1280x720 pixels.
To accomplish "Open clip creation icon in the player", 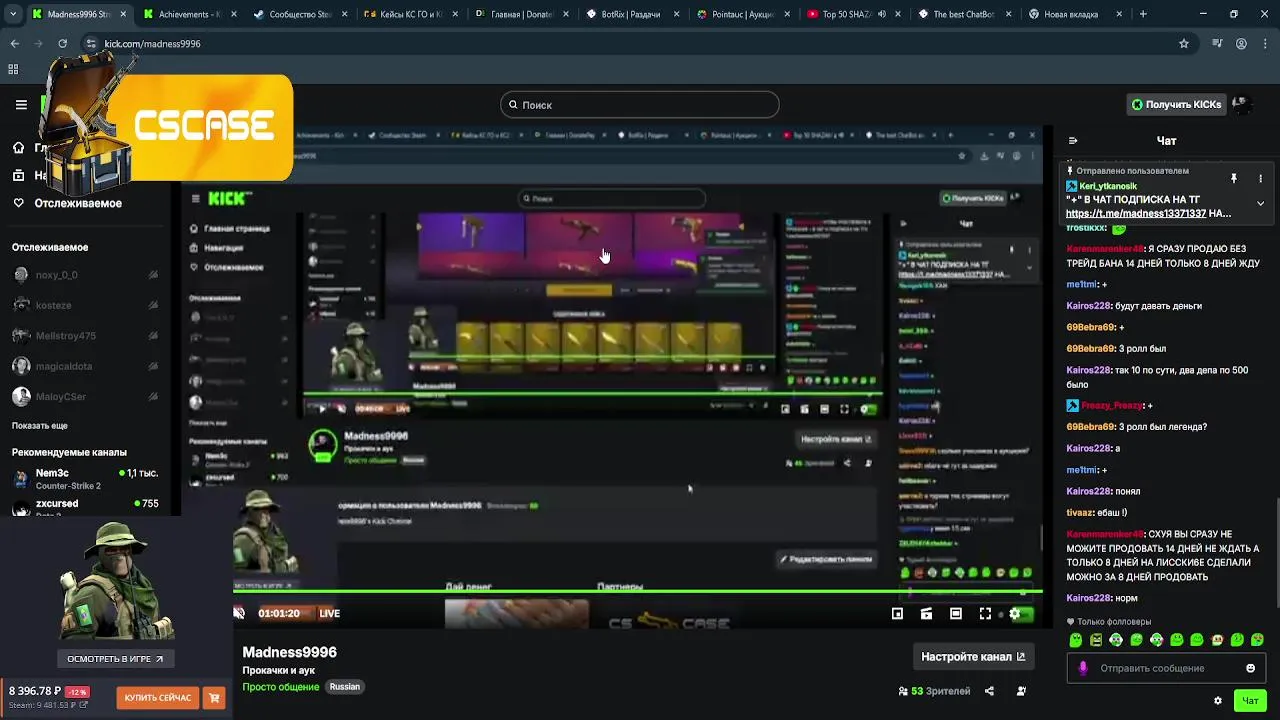I will click(926, 613).
